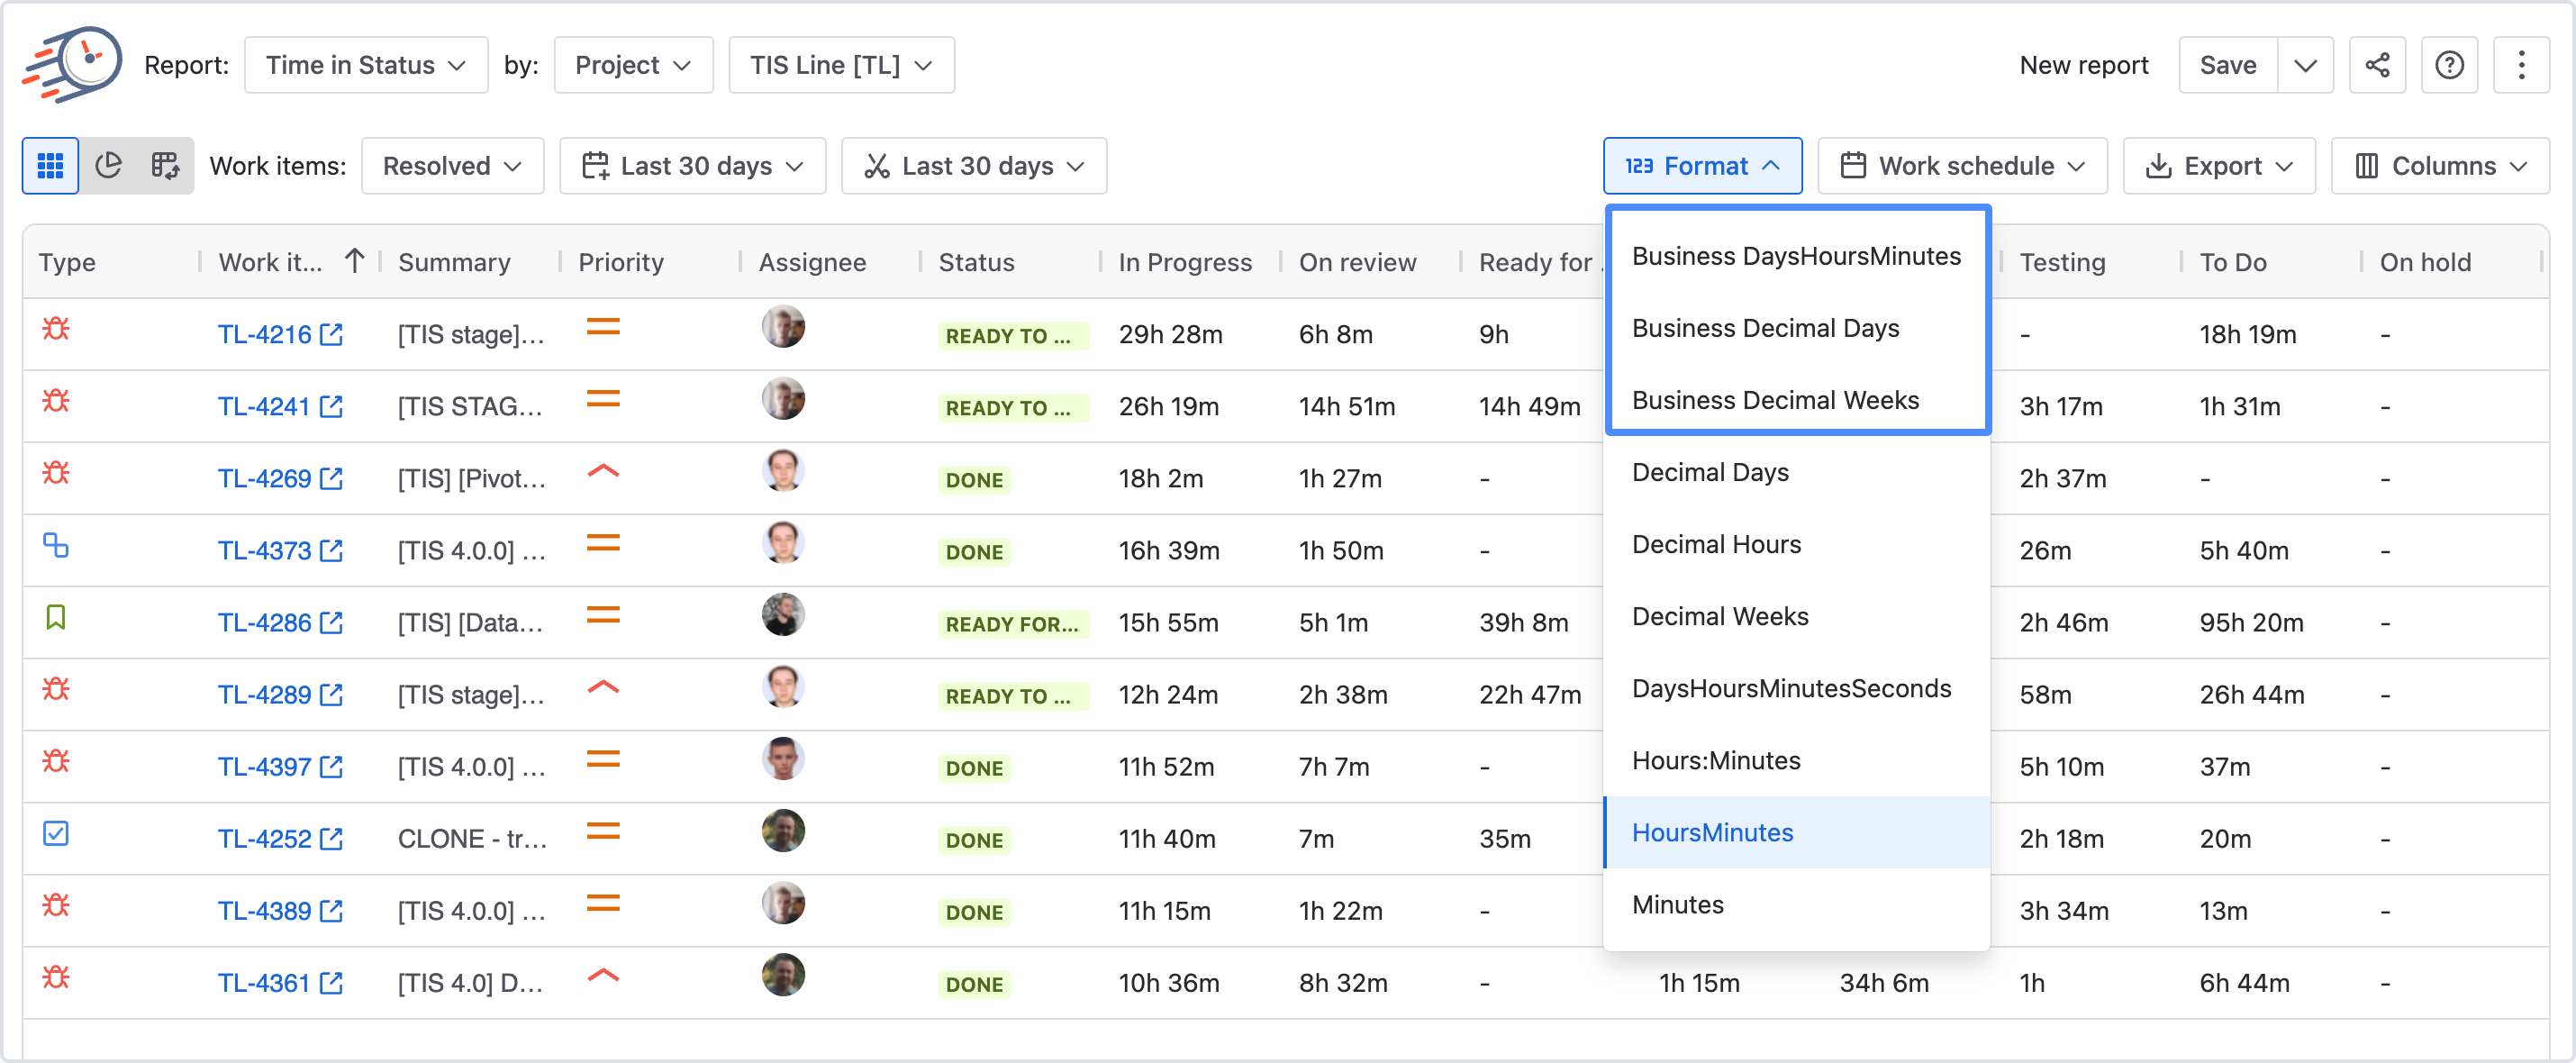Select the Hours:Minutes format option
2576x1063 pixels.
1715,760
